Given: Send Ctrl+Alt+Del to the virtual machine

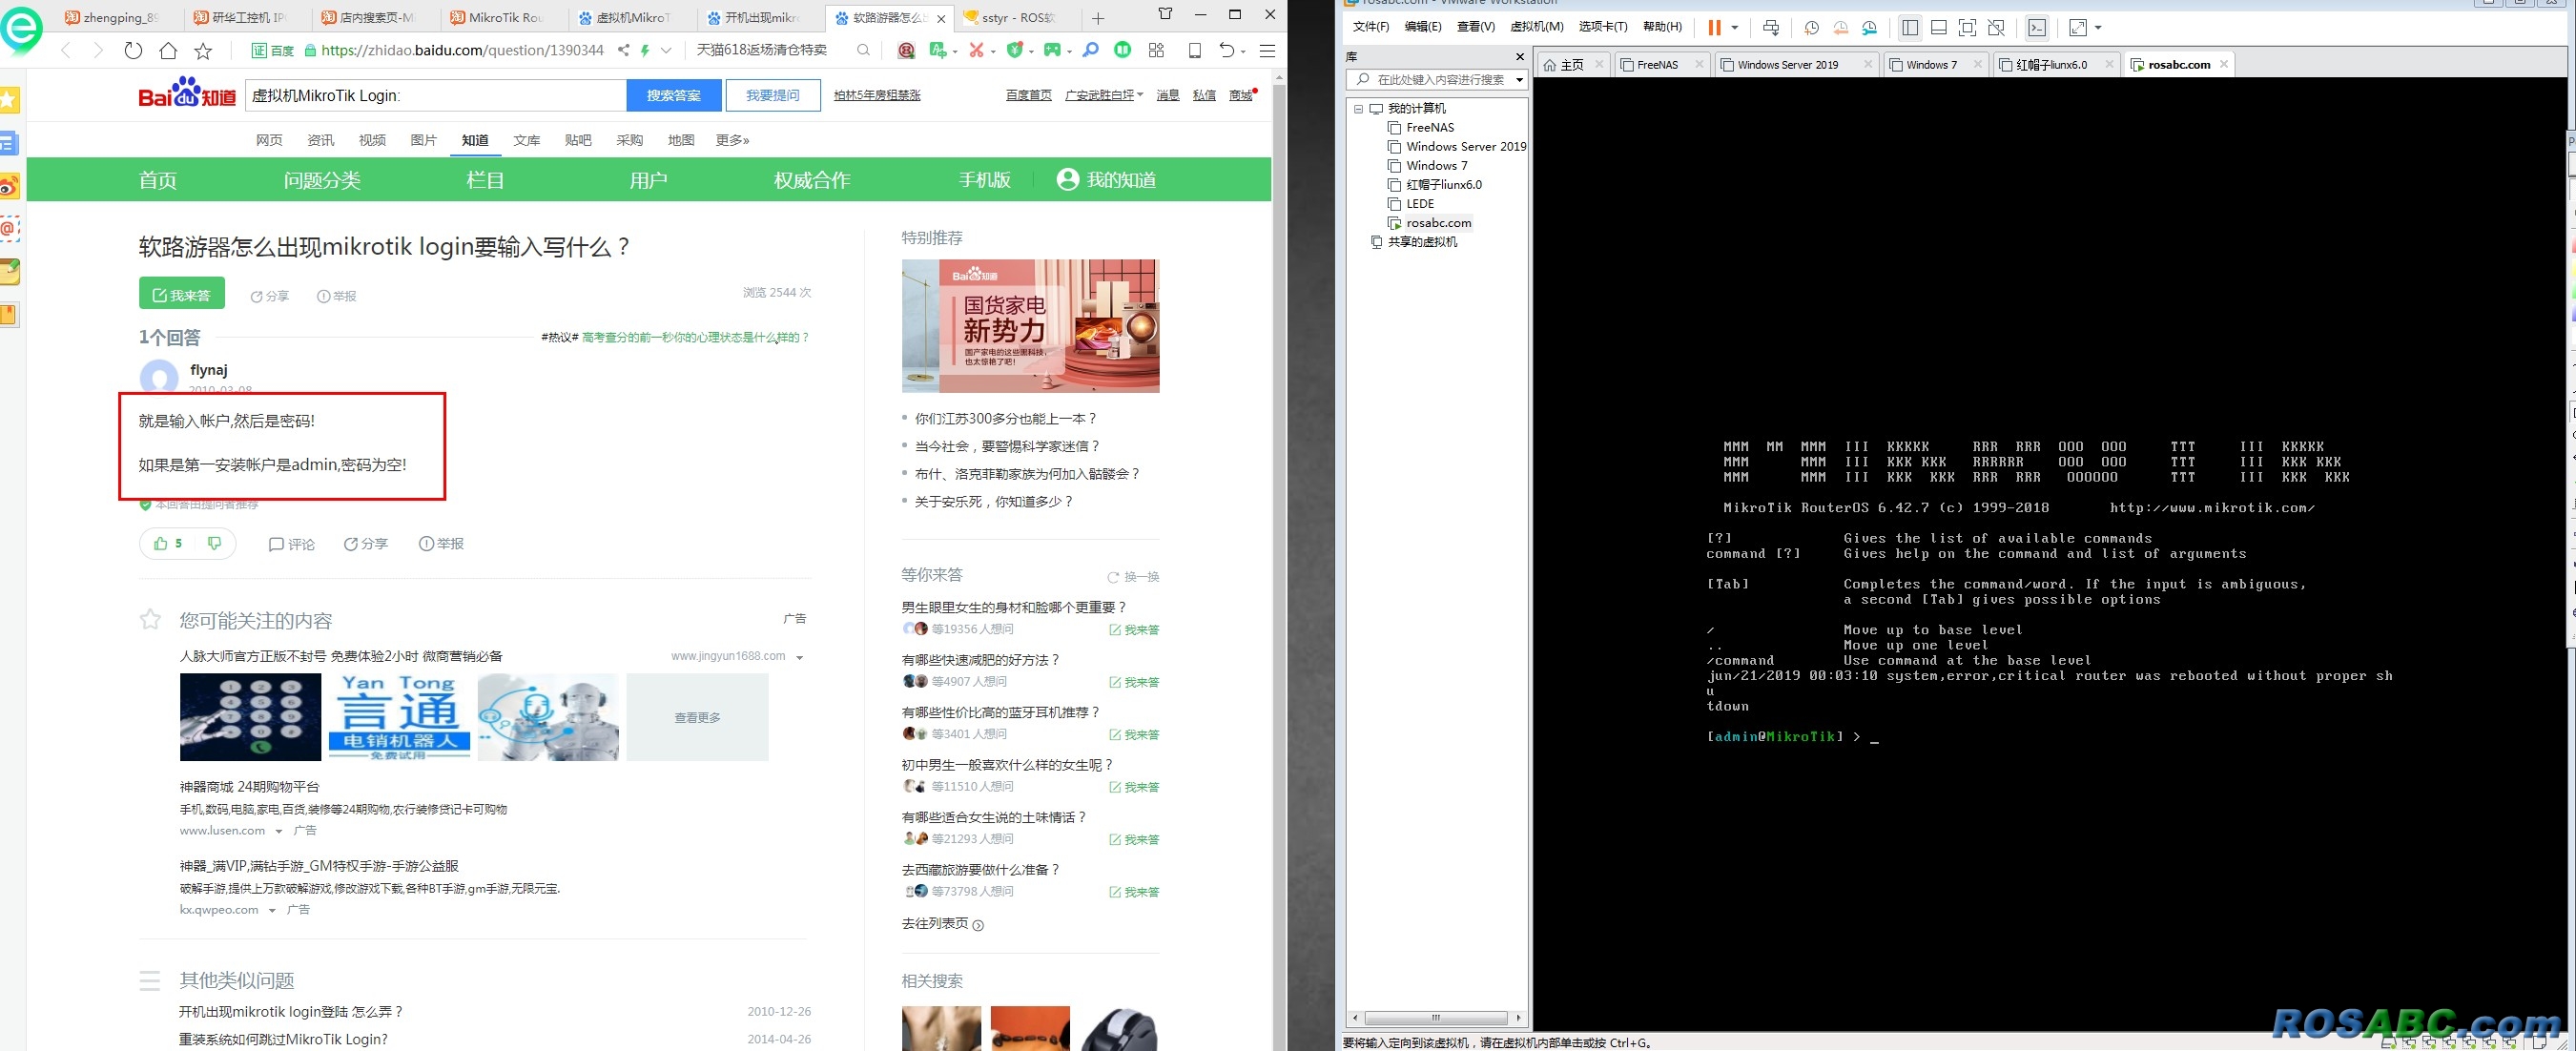Looking at the screenshot, I should point(1771,28).
